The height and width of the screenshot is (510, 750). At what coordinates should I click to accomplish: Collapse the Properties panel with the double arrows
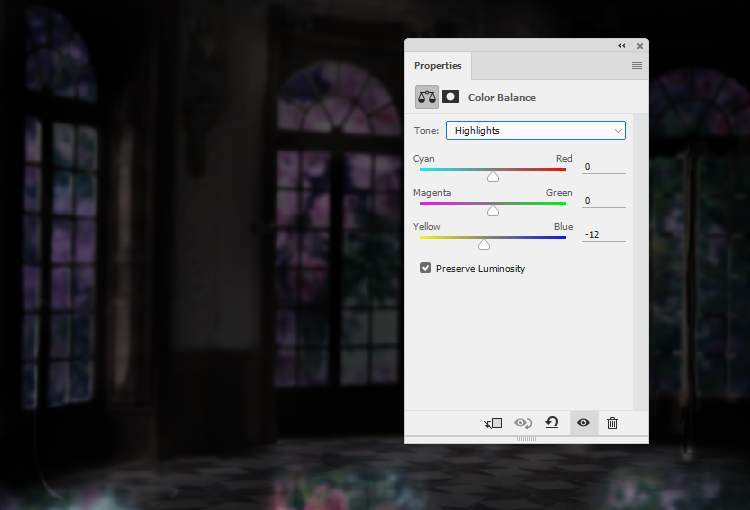point(622,45)
